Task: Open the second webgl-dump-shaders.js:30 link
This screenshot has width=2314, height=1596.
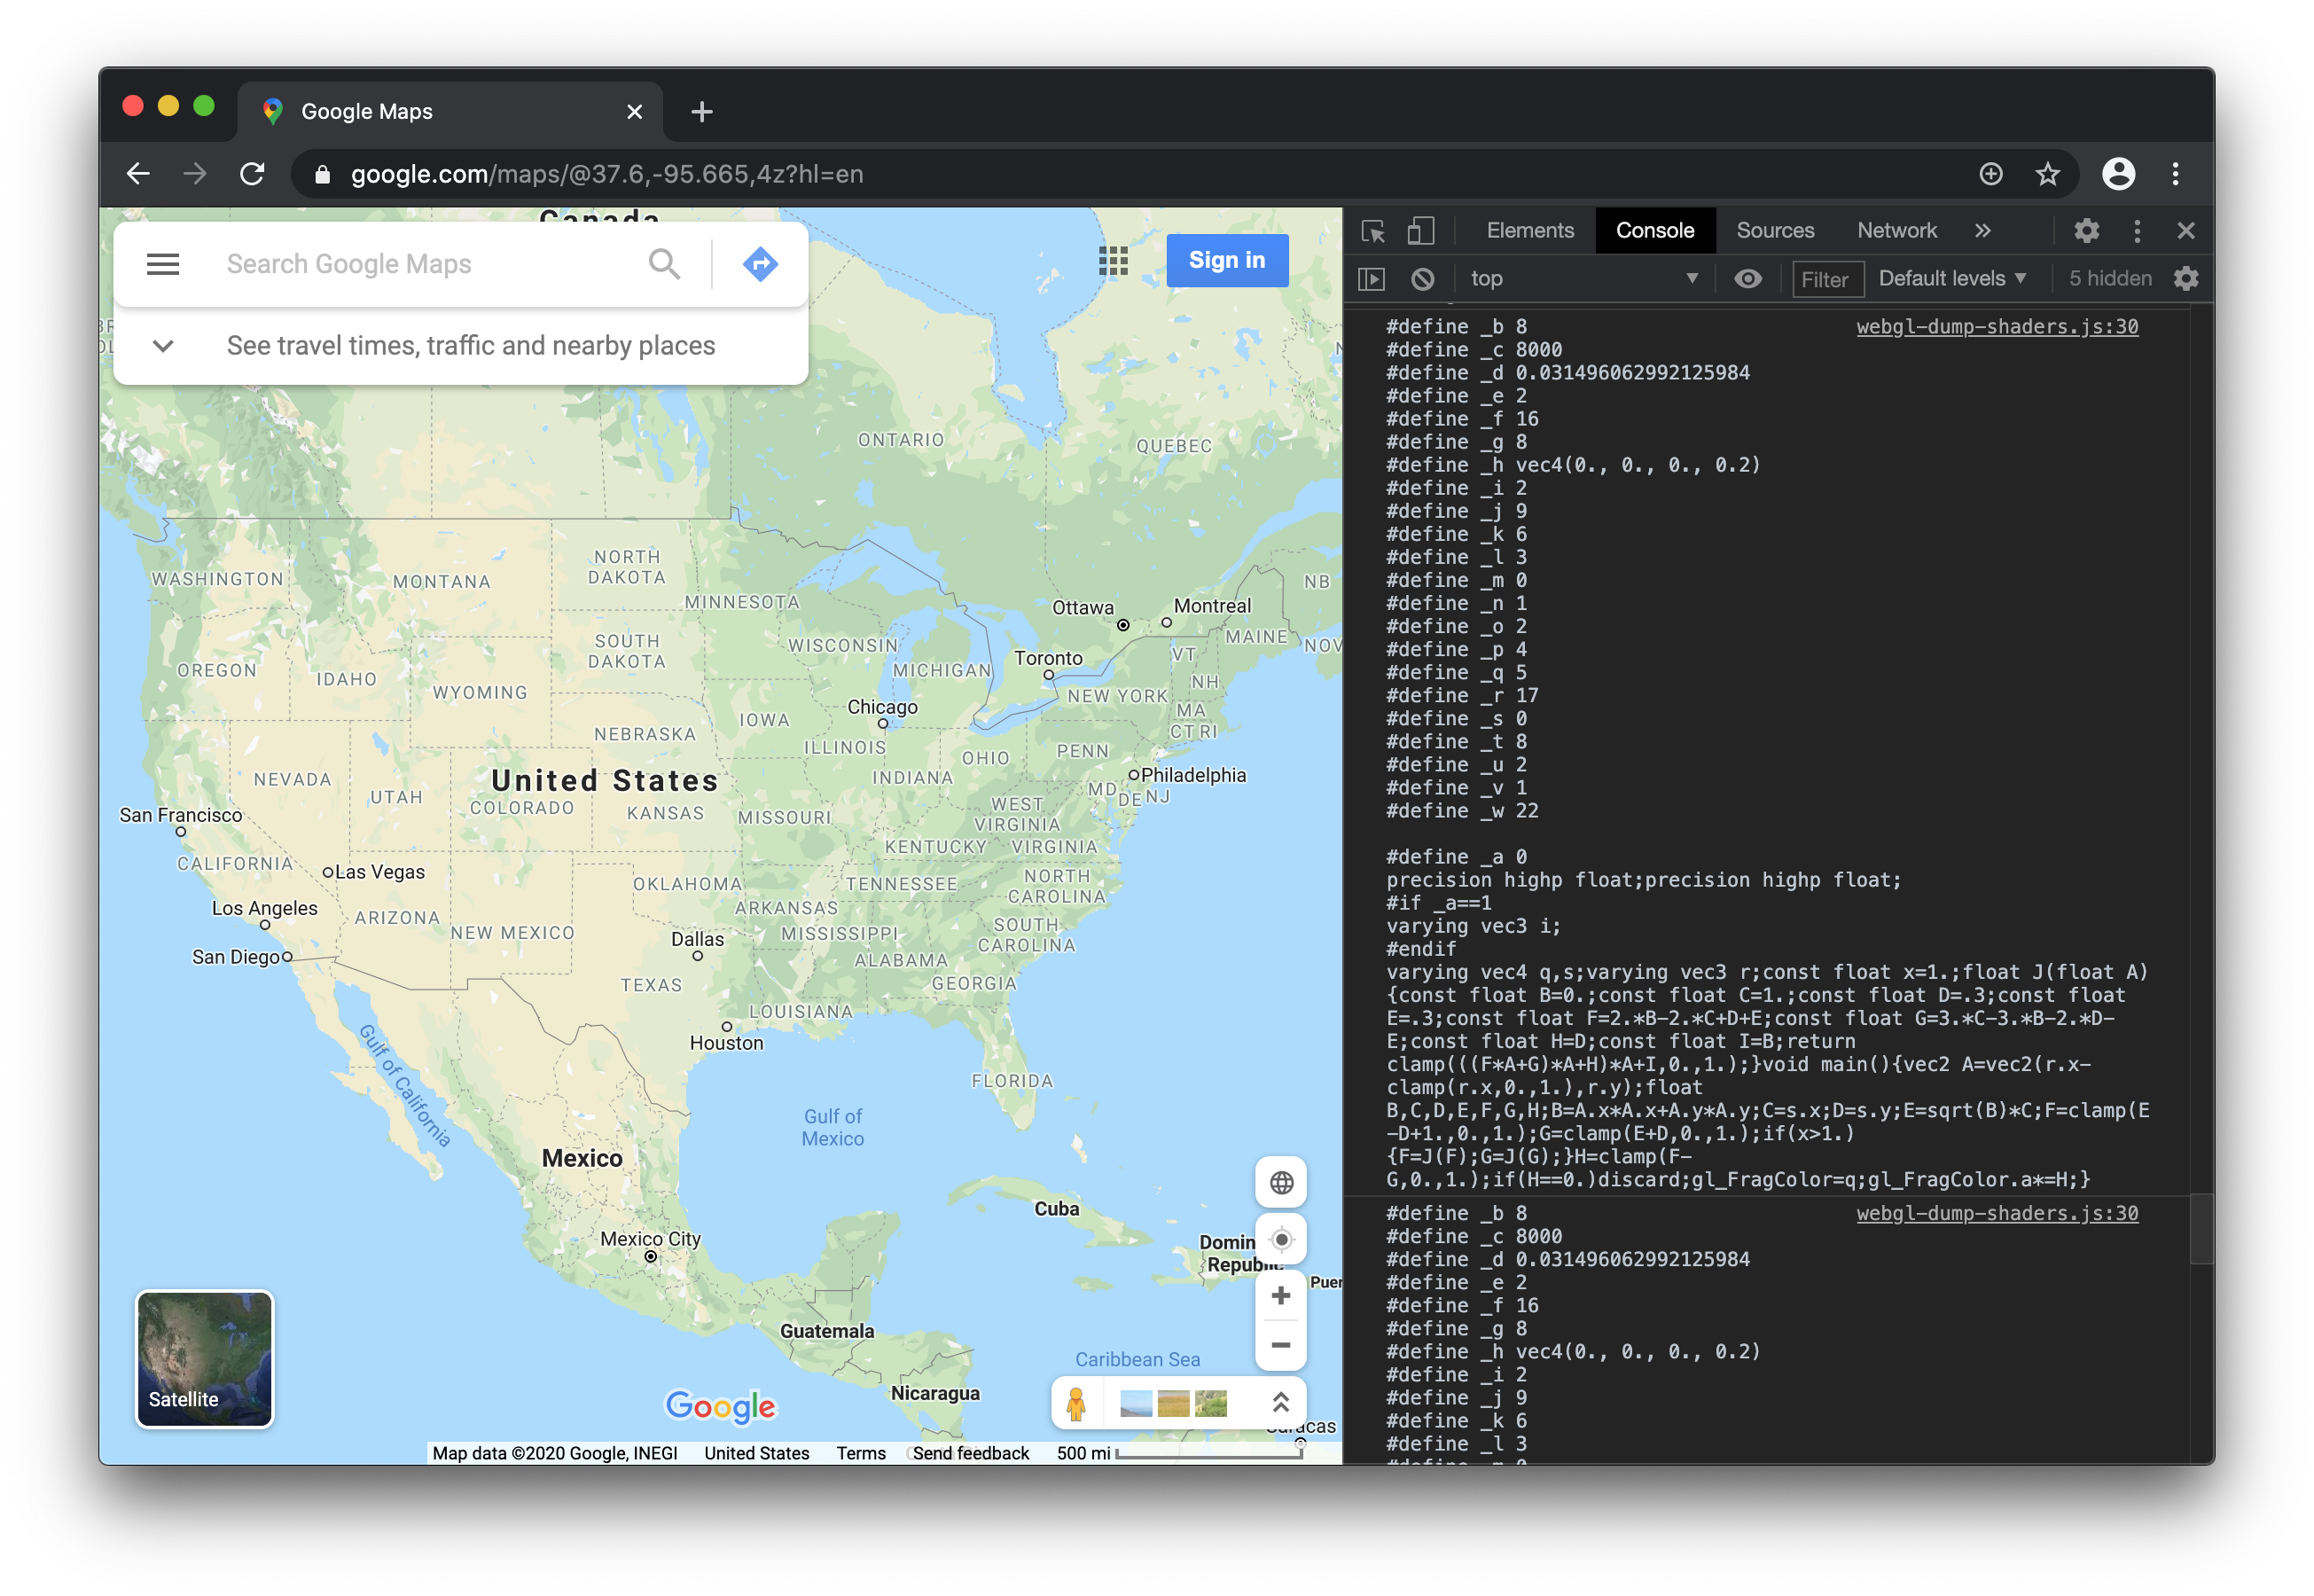Action: [x=1997, y=1213]
